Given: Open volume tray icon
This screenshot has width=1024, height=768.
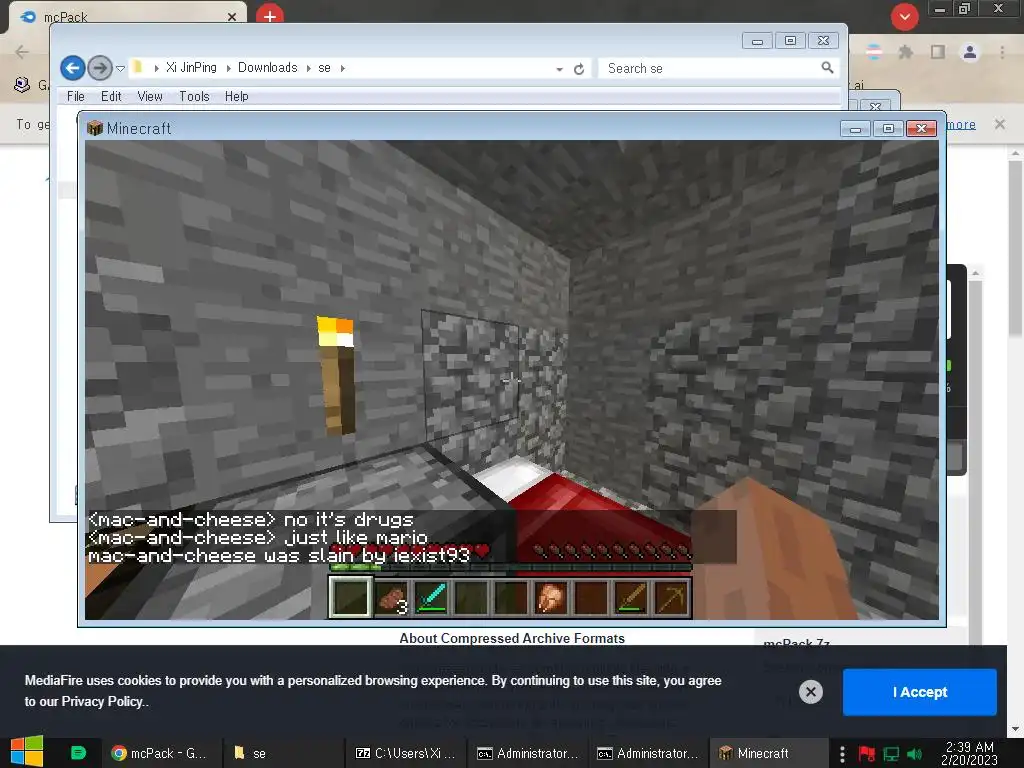Looking at the screenshot, I should (x=914, y=754).
